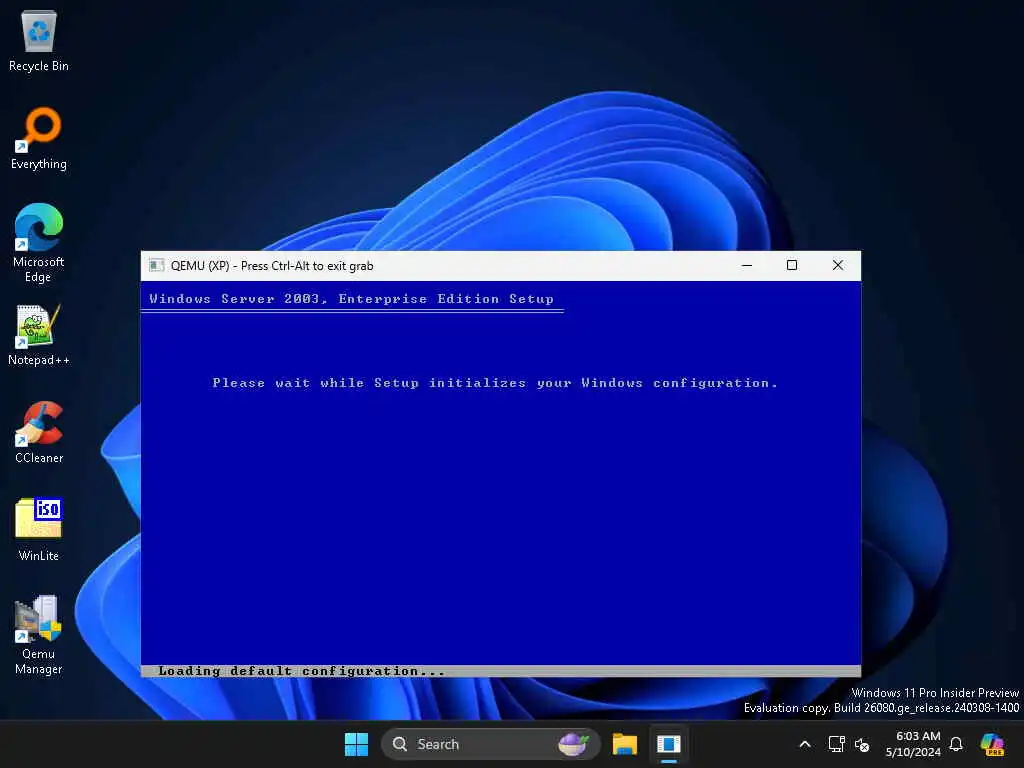Select the CCleaner desktop shortcut

39,432
